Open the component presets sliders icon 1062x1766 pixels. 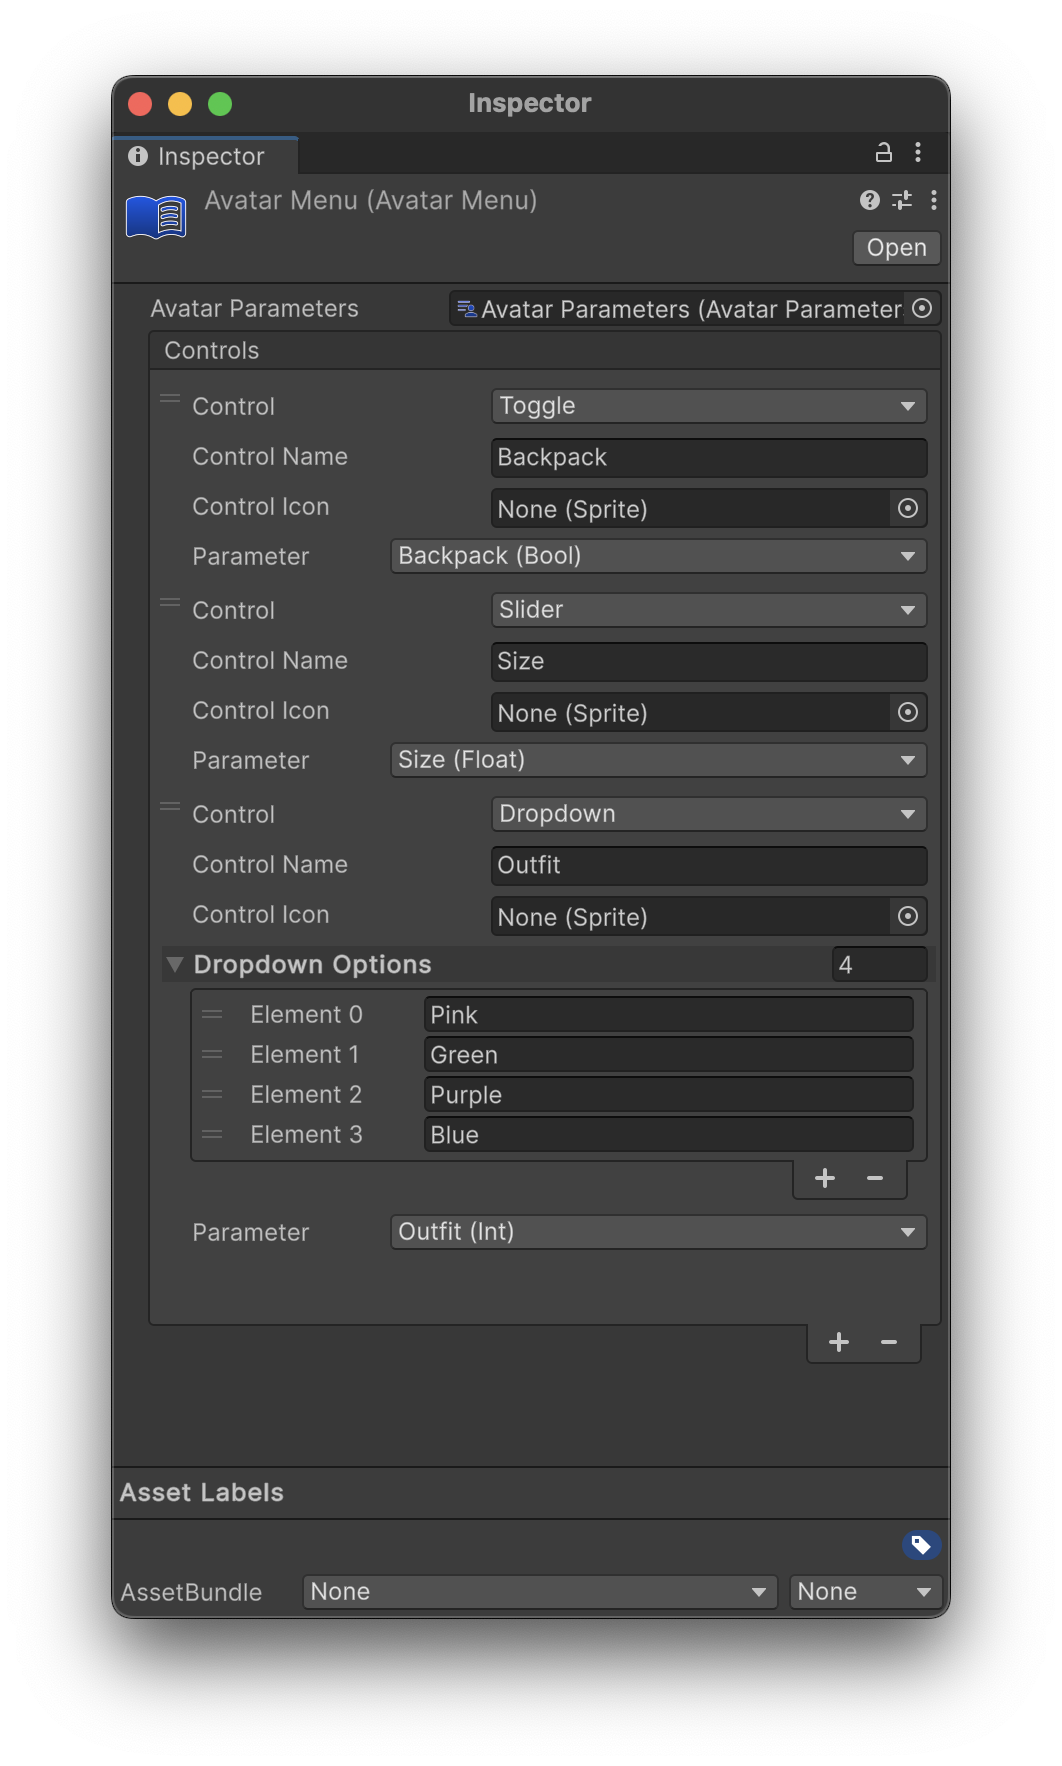pyautogui.click(x=902, y=201)
